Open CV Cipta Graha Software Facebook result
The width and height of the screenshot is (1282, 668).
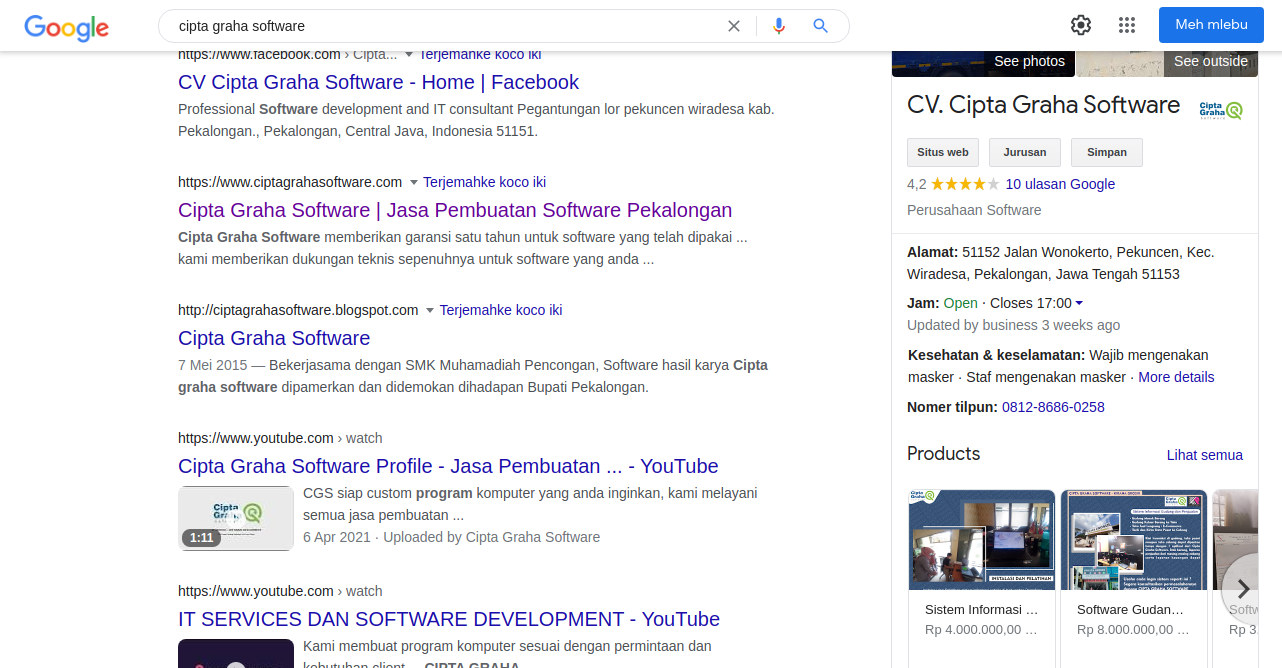(378, 82)
